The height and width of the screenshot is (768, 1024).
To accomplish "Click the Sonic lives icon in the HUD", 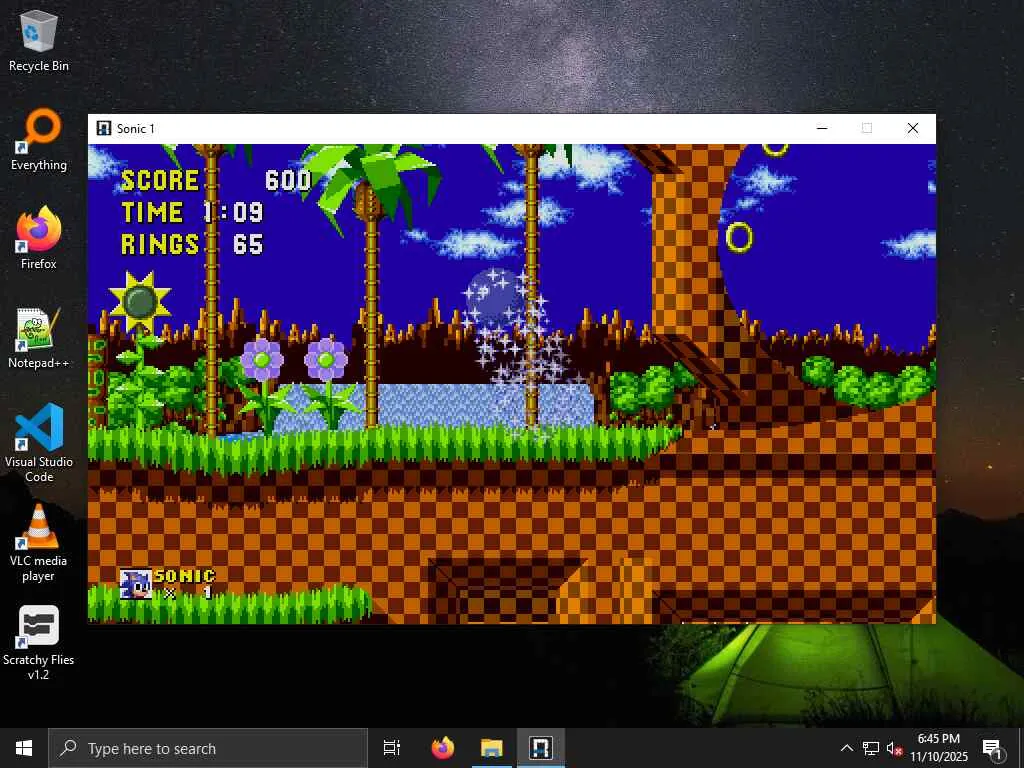I will 135,584.
